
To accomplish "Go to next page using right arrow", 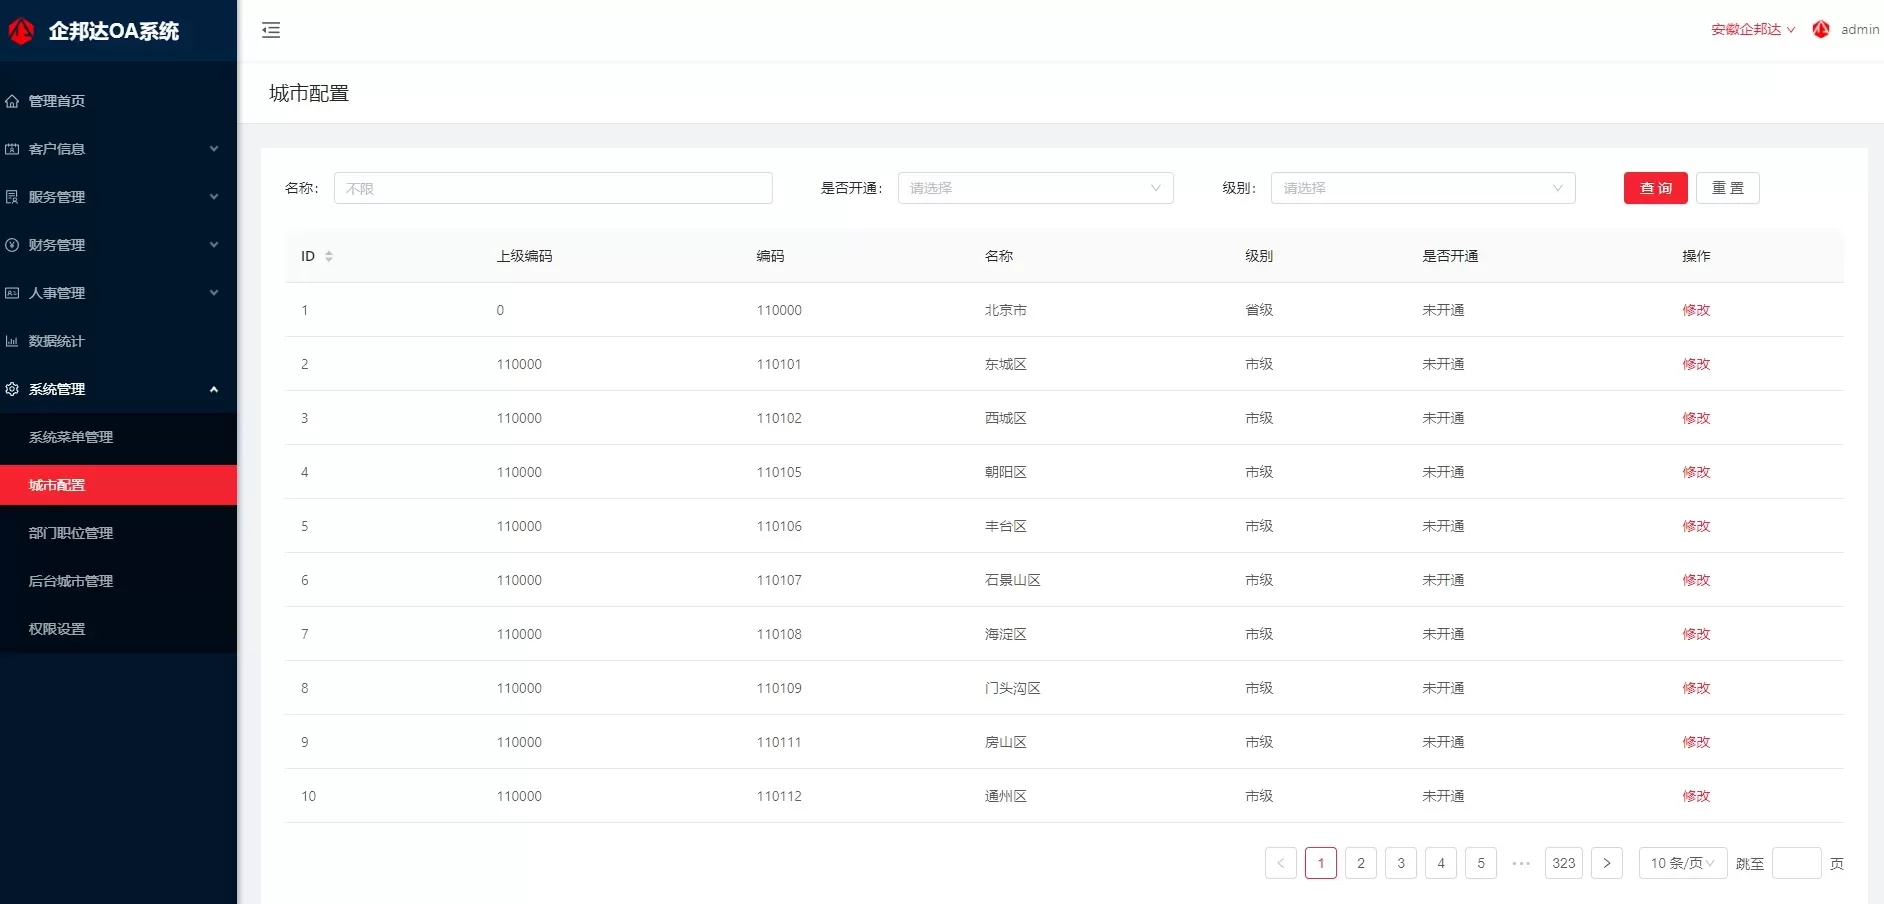I will click(x=1606, y=863).
